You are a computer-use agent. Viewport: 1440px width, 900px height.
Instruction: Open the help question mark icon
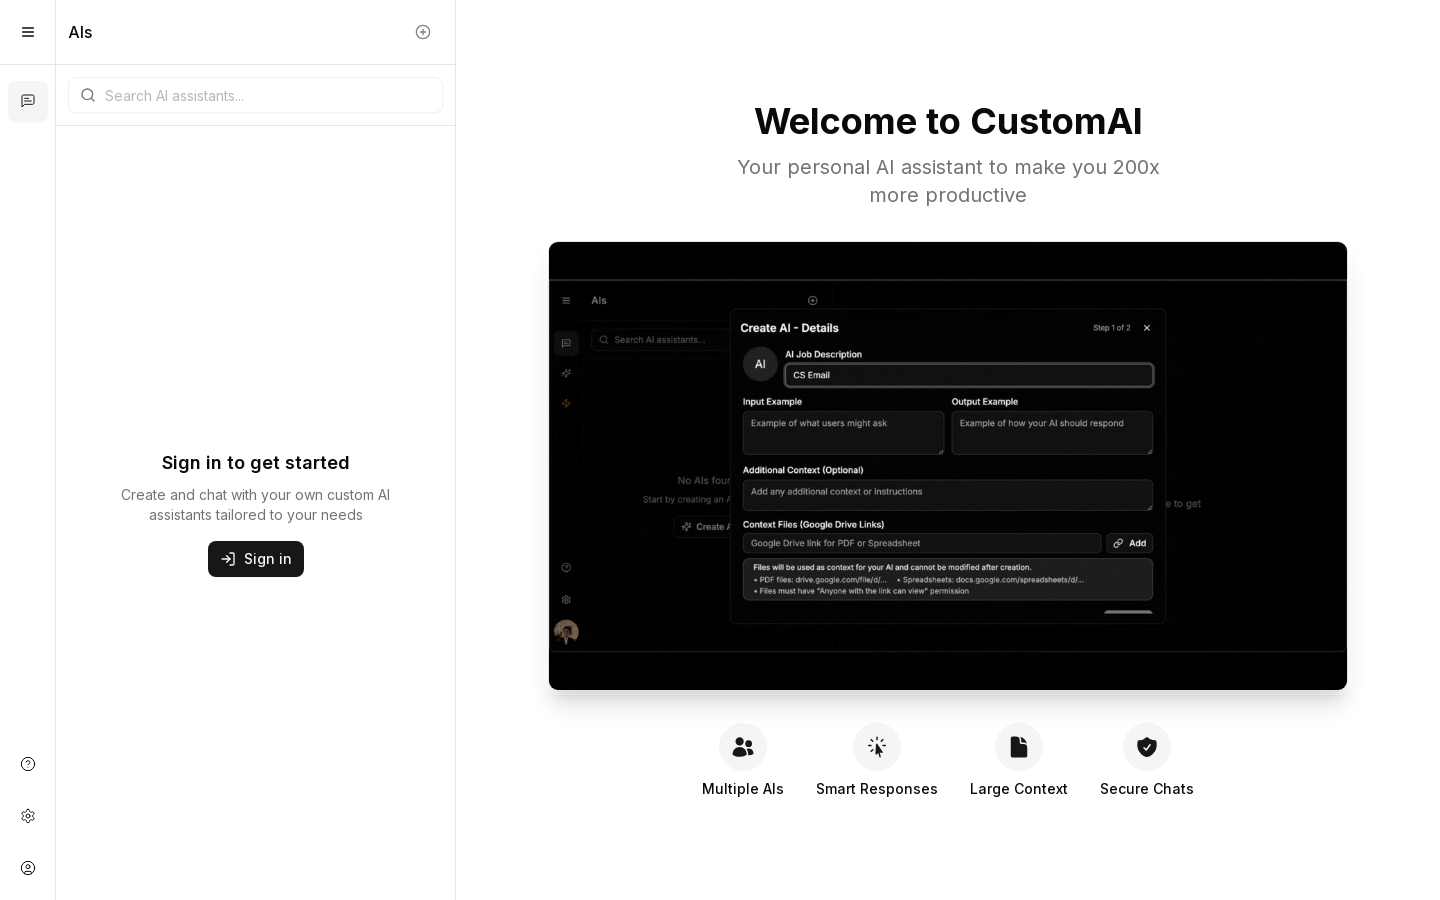point(28,764)
